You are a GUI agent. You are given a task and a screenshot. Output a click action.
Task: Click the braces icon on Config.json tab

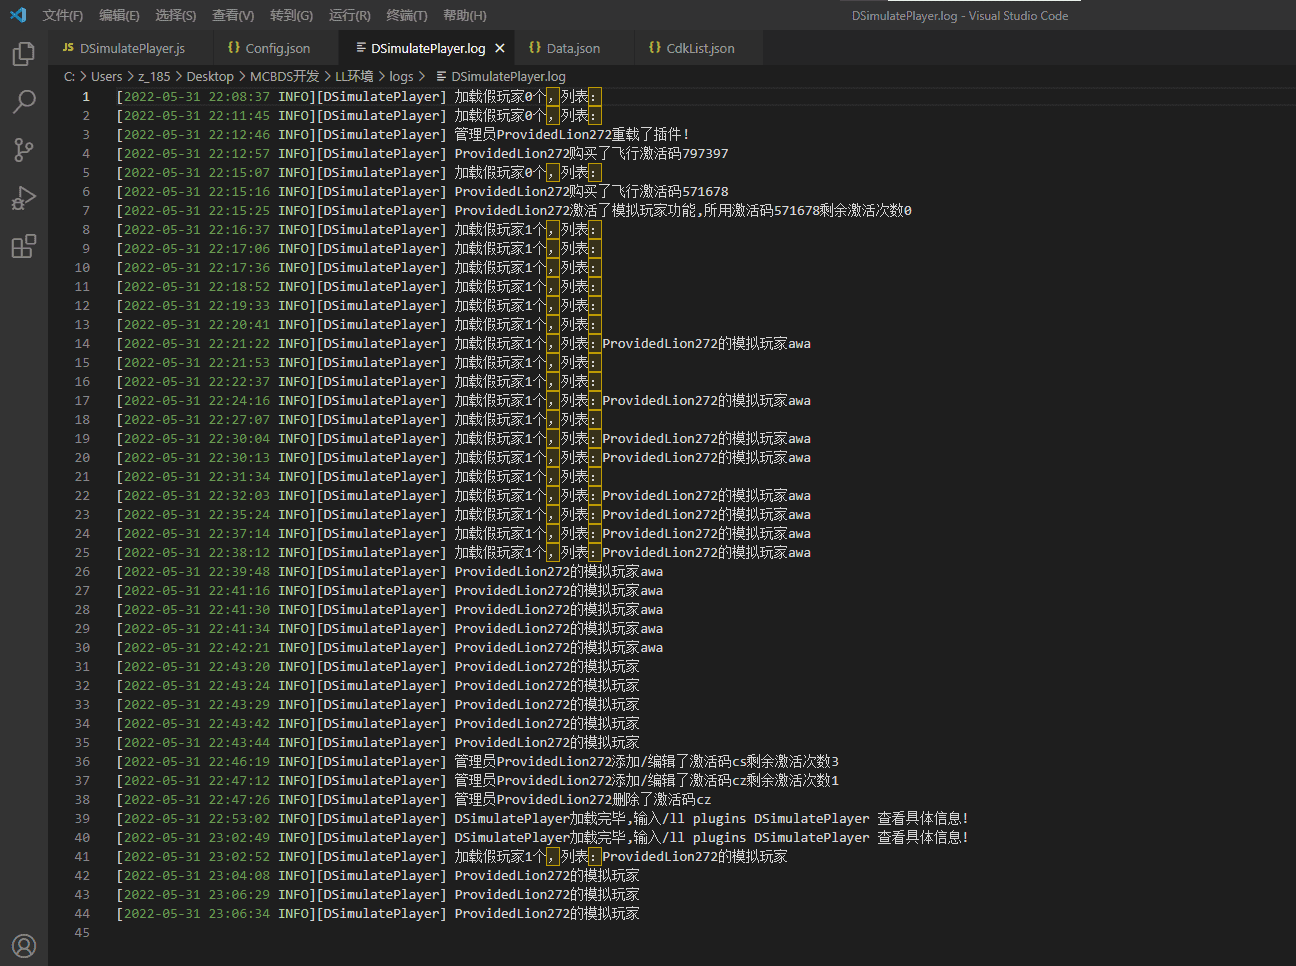pyautogui.click(x=234, y=47)
